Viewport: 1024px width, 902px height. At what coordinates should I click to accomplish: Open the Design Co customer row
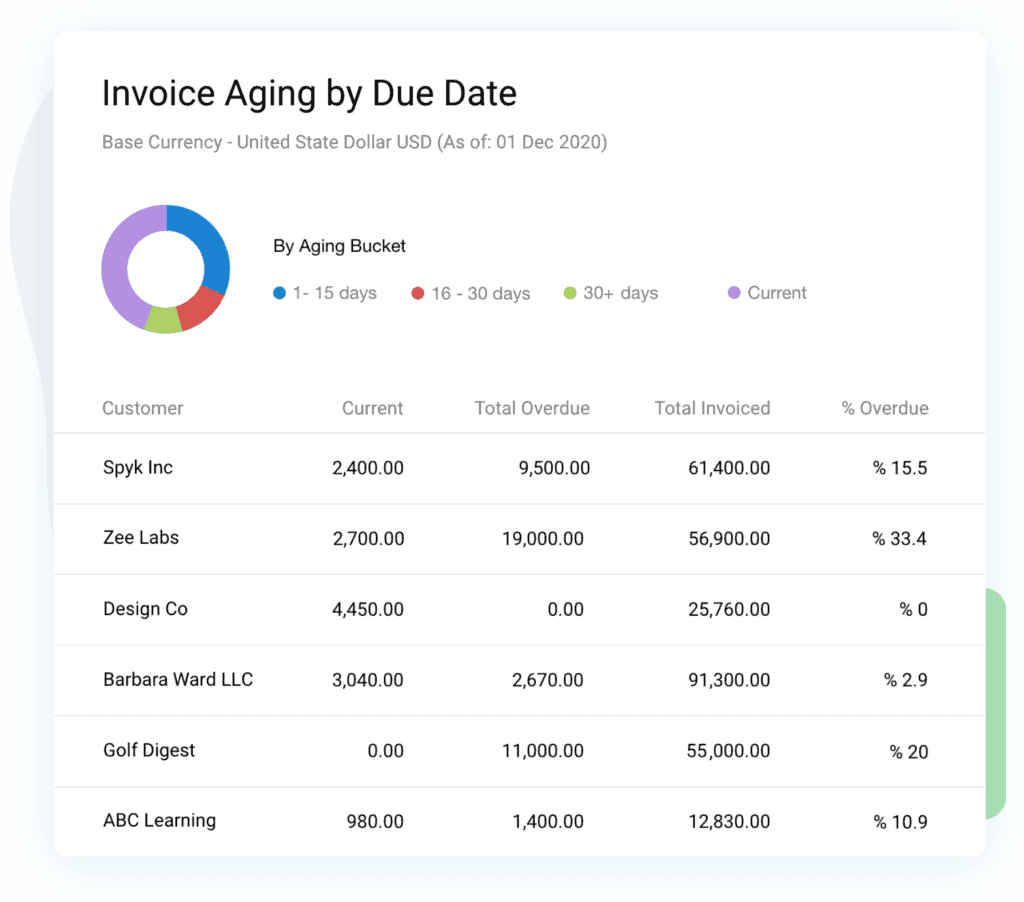pos(145,609)
